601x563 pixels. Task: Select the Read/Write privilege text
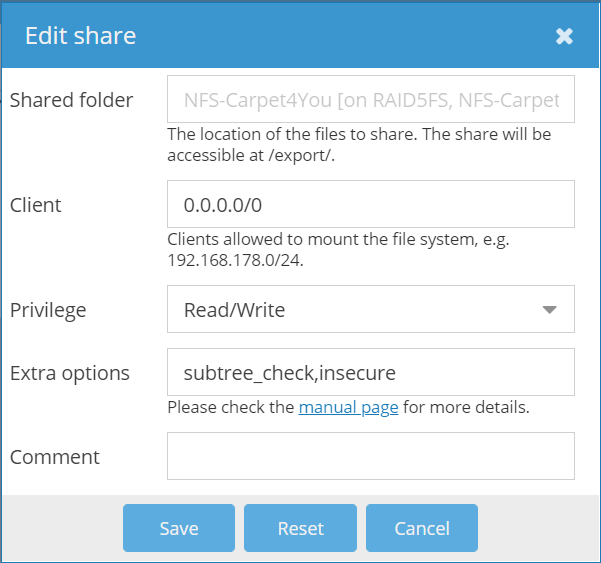[235, 310]
